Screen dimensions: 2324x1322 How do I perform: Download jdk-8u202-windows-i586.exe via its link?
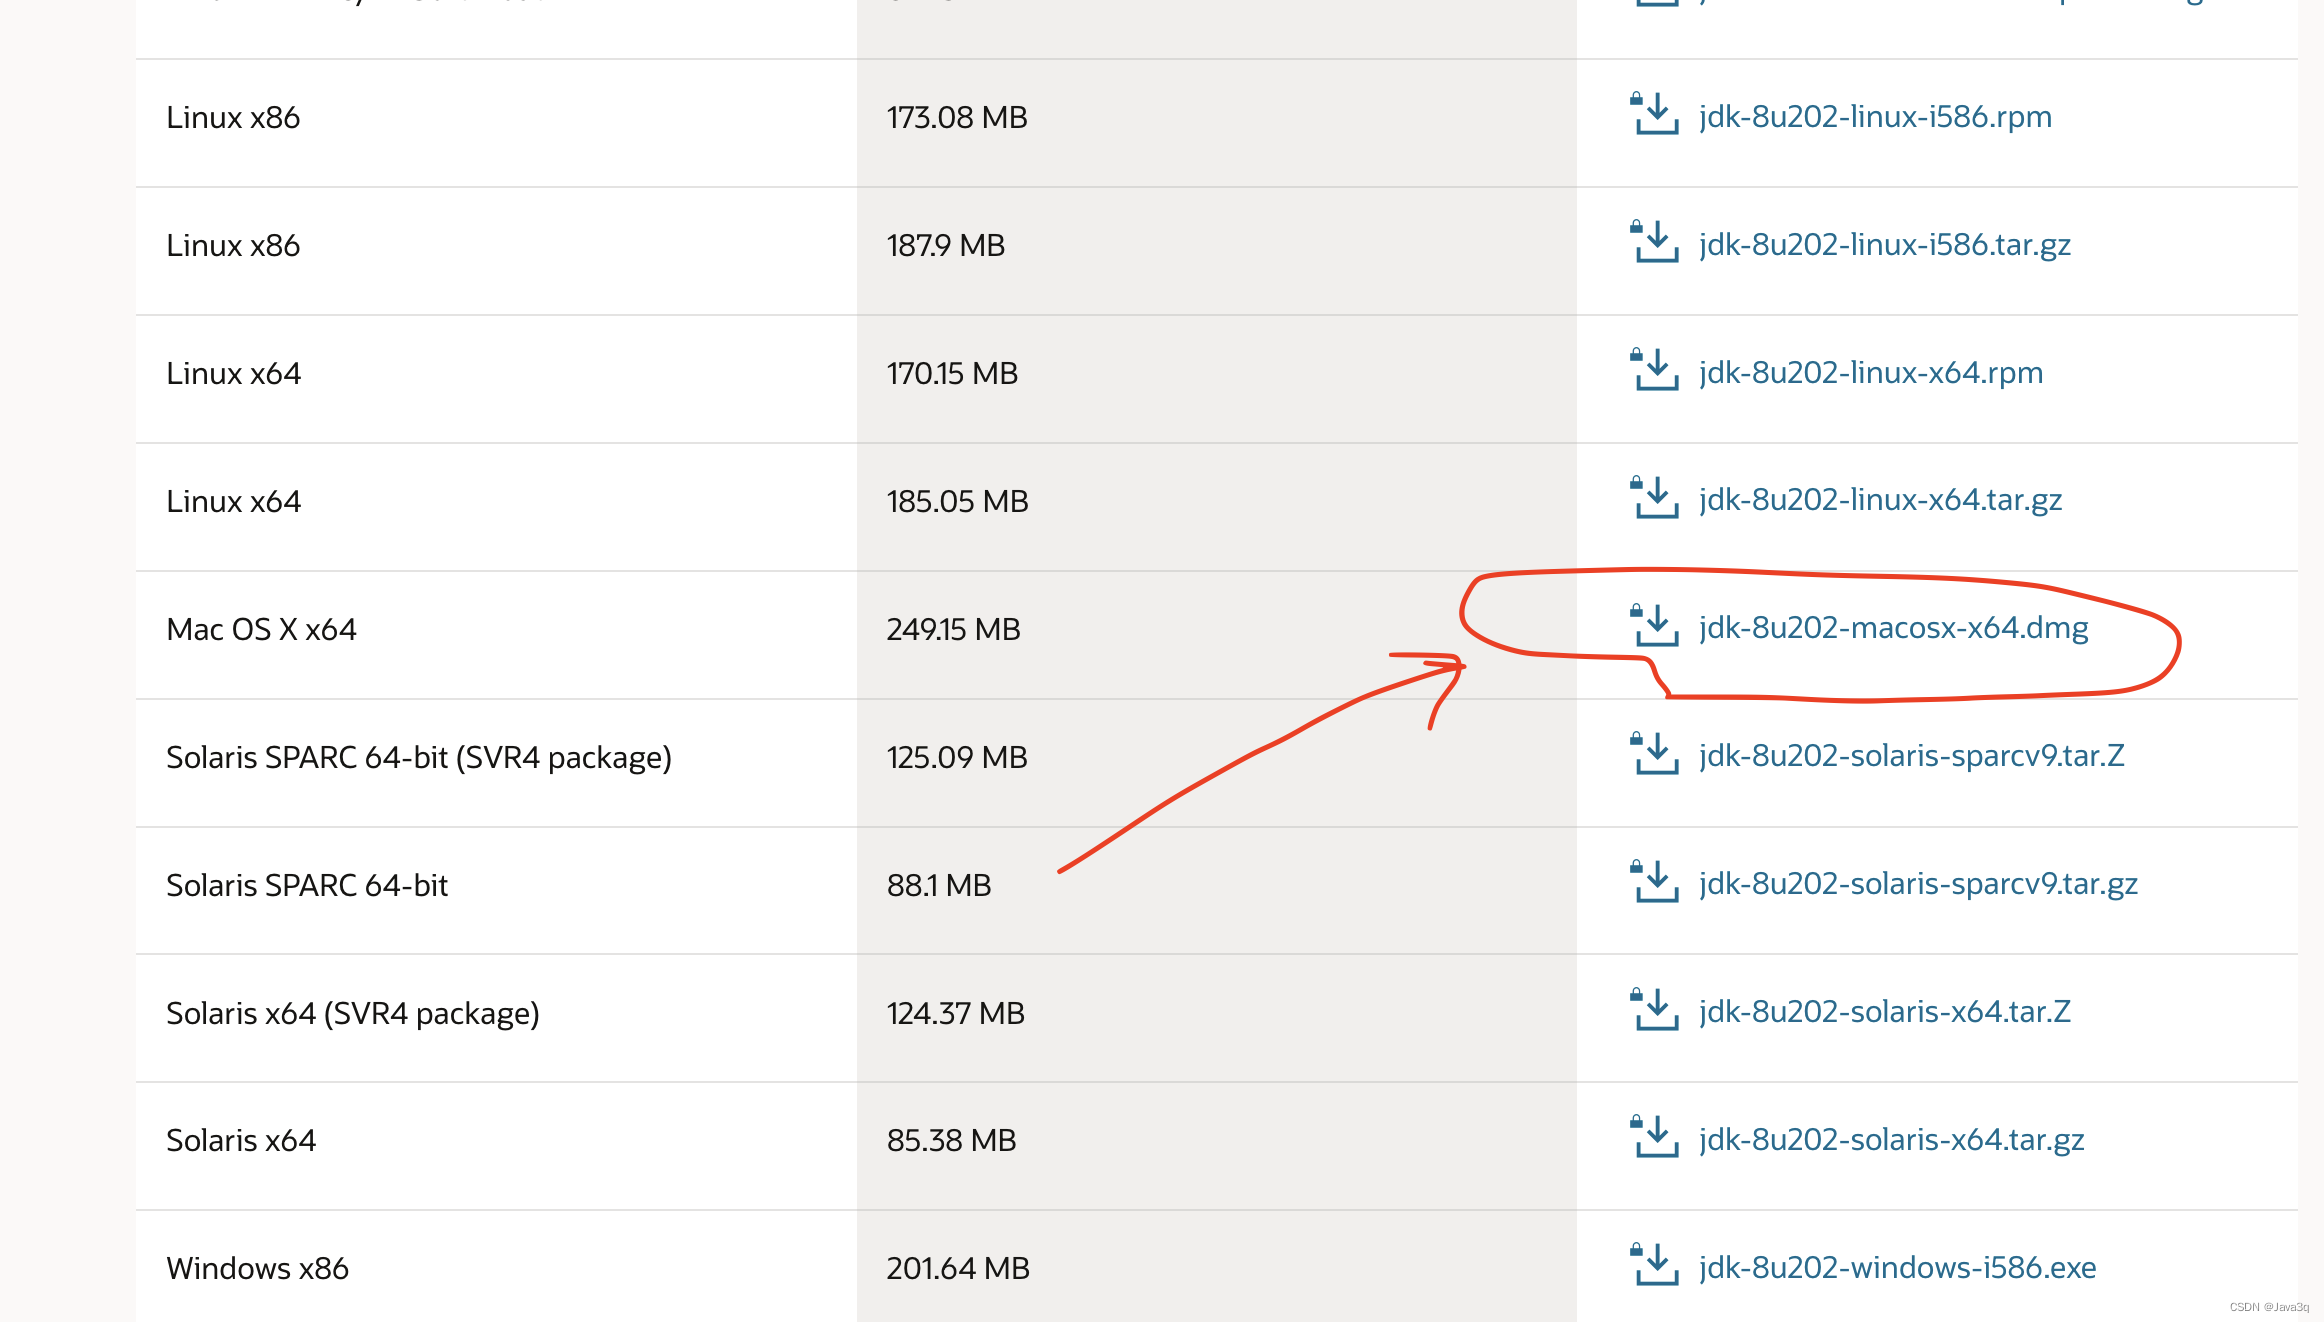1897,1268
